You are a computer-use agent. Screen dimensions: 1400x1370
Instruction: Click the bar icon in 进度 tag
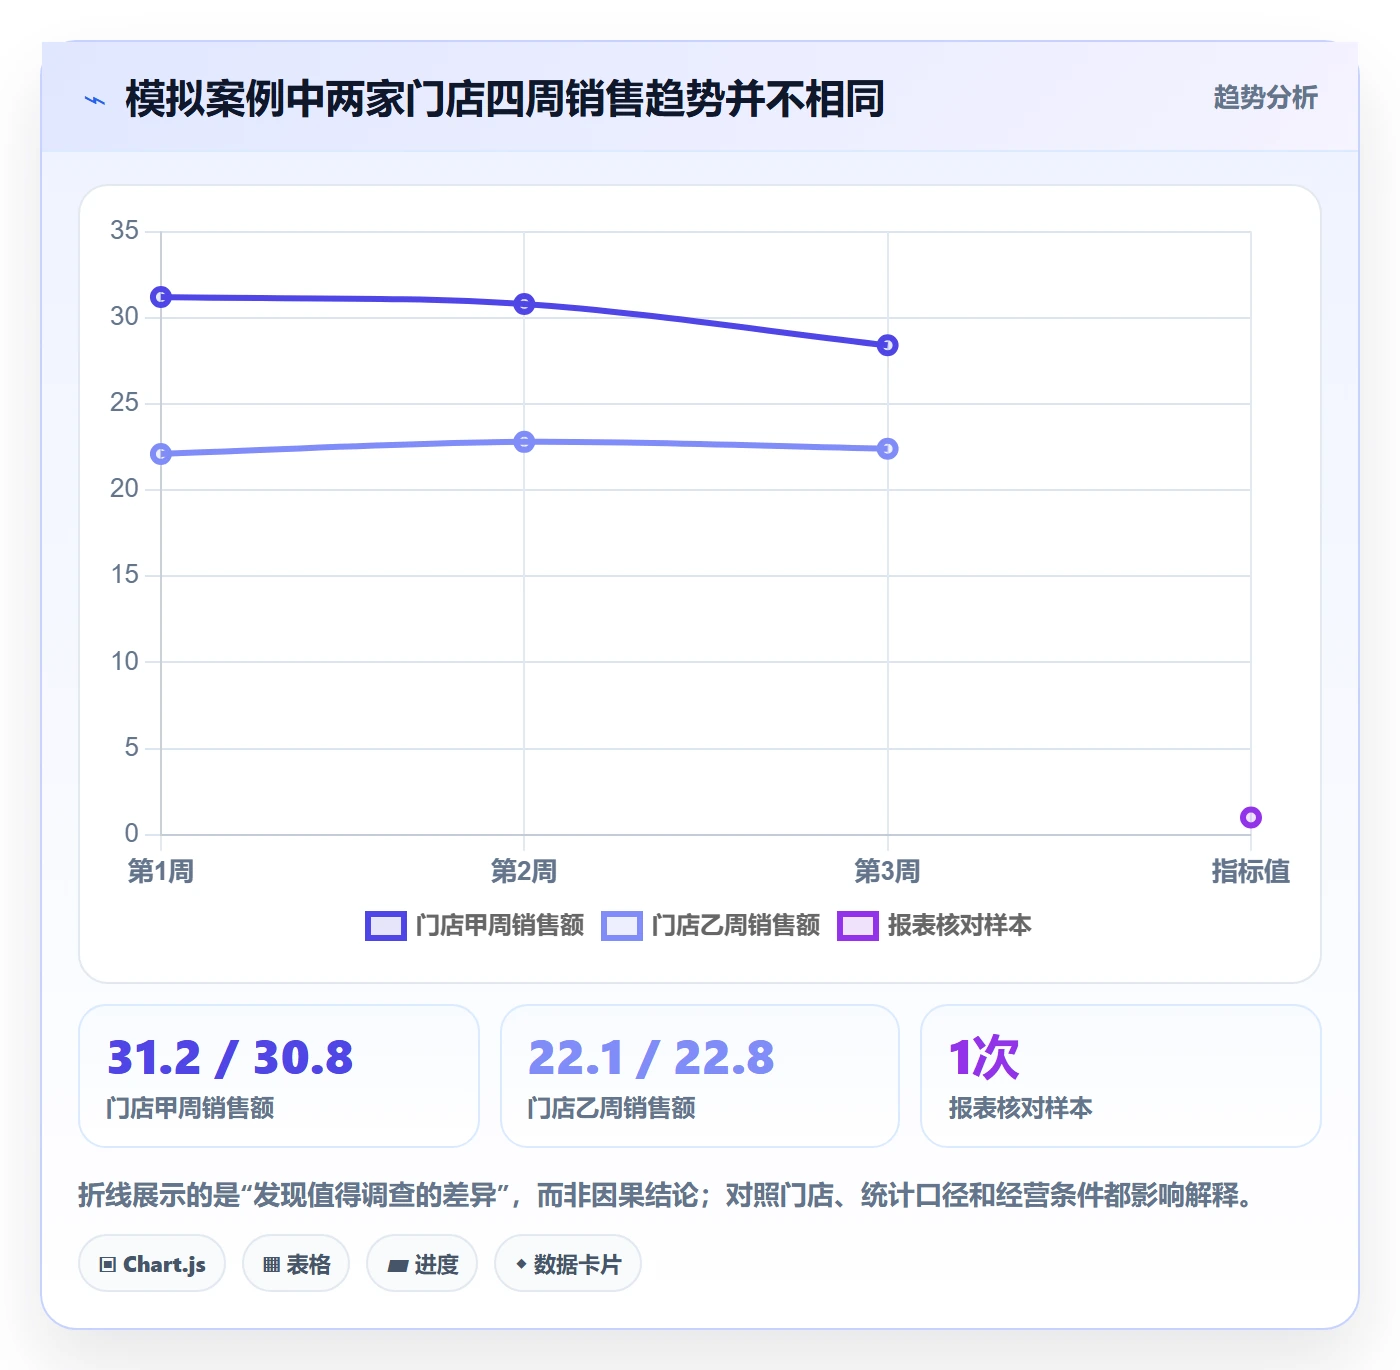397,1266
